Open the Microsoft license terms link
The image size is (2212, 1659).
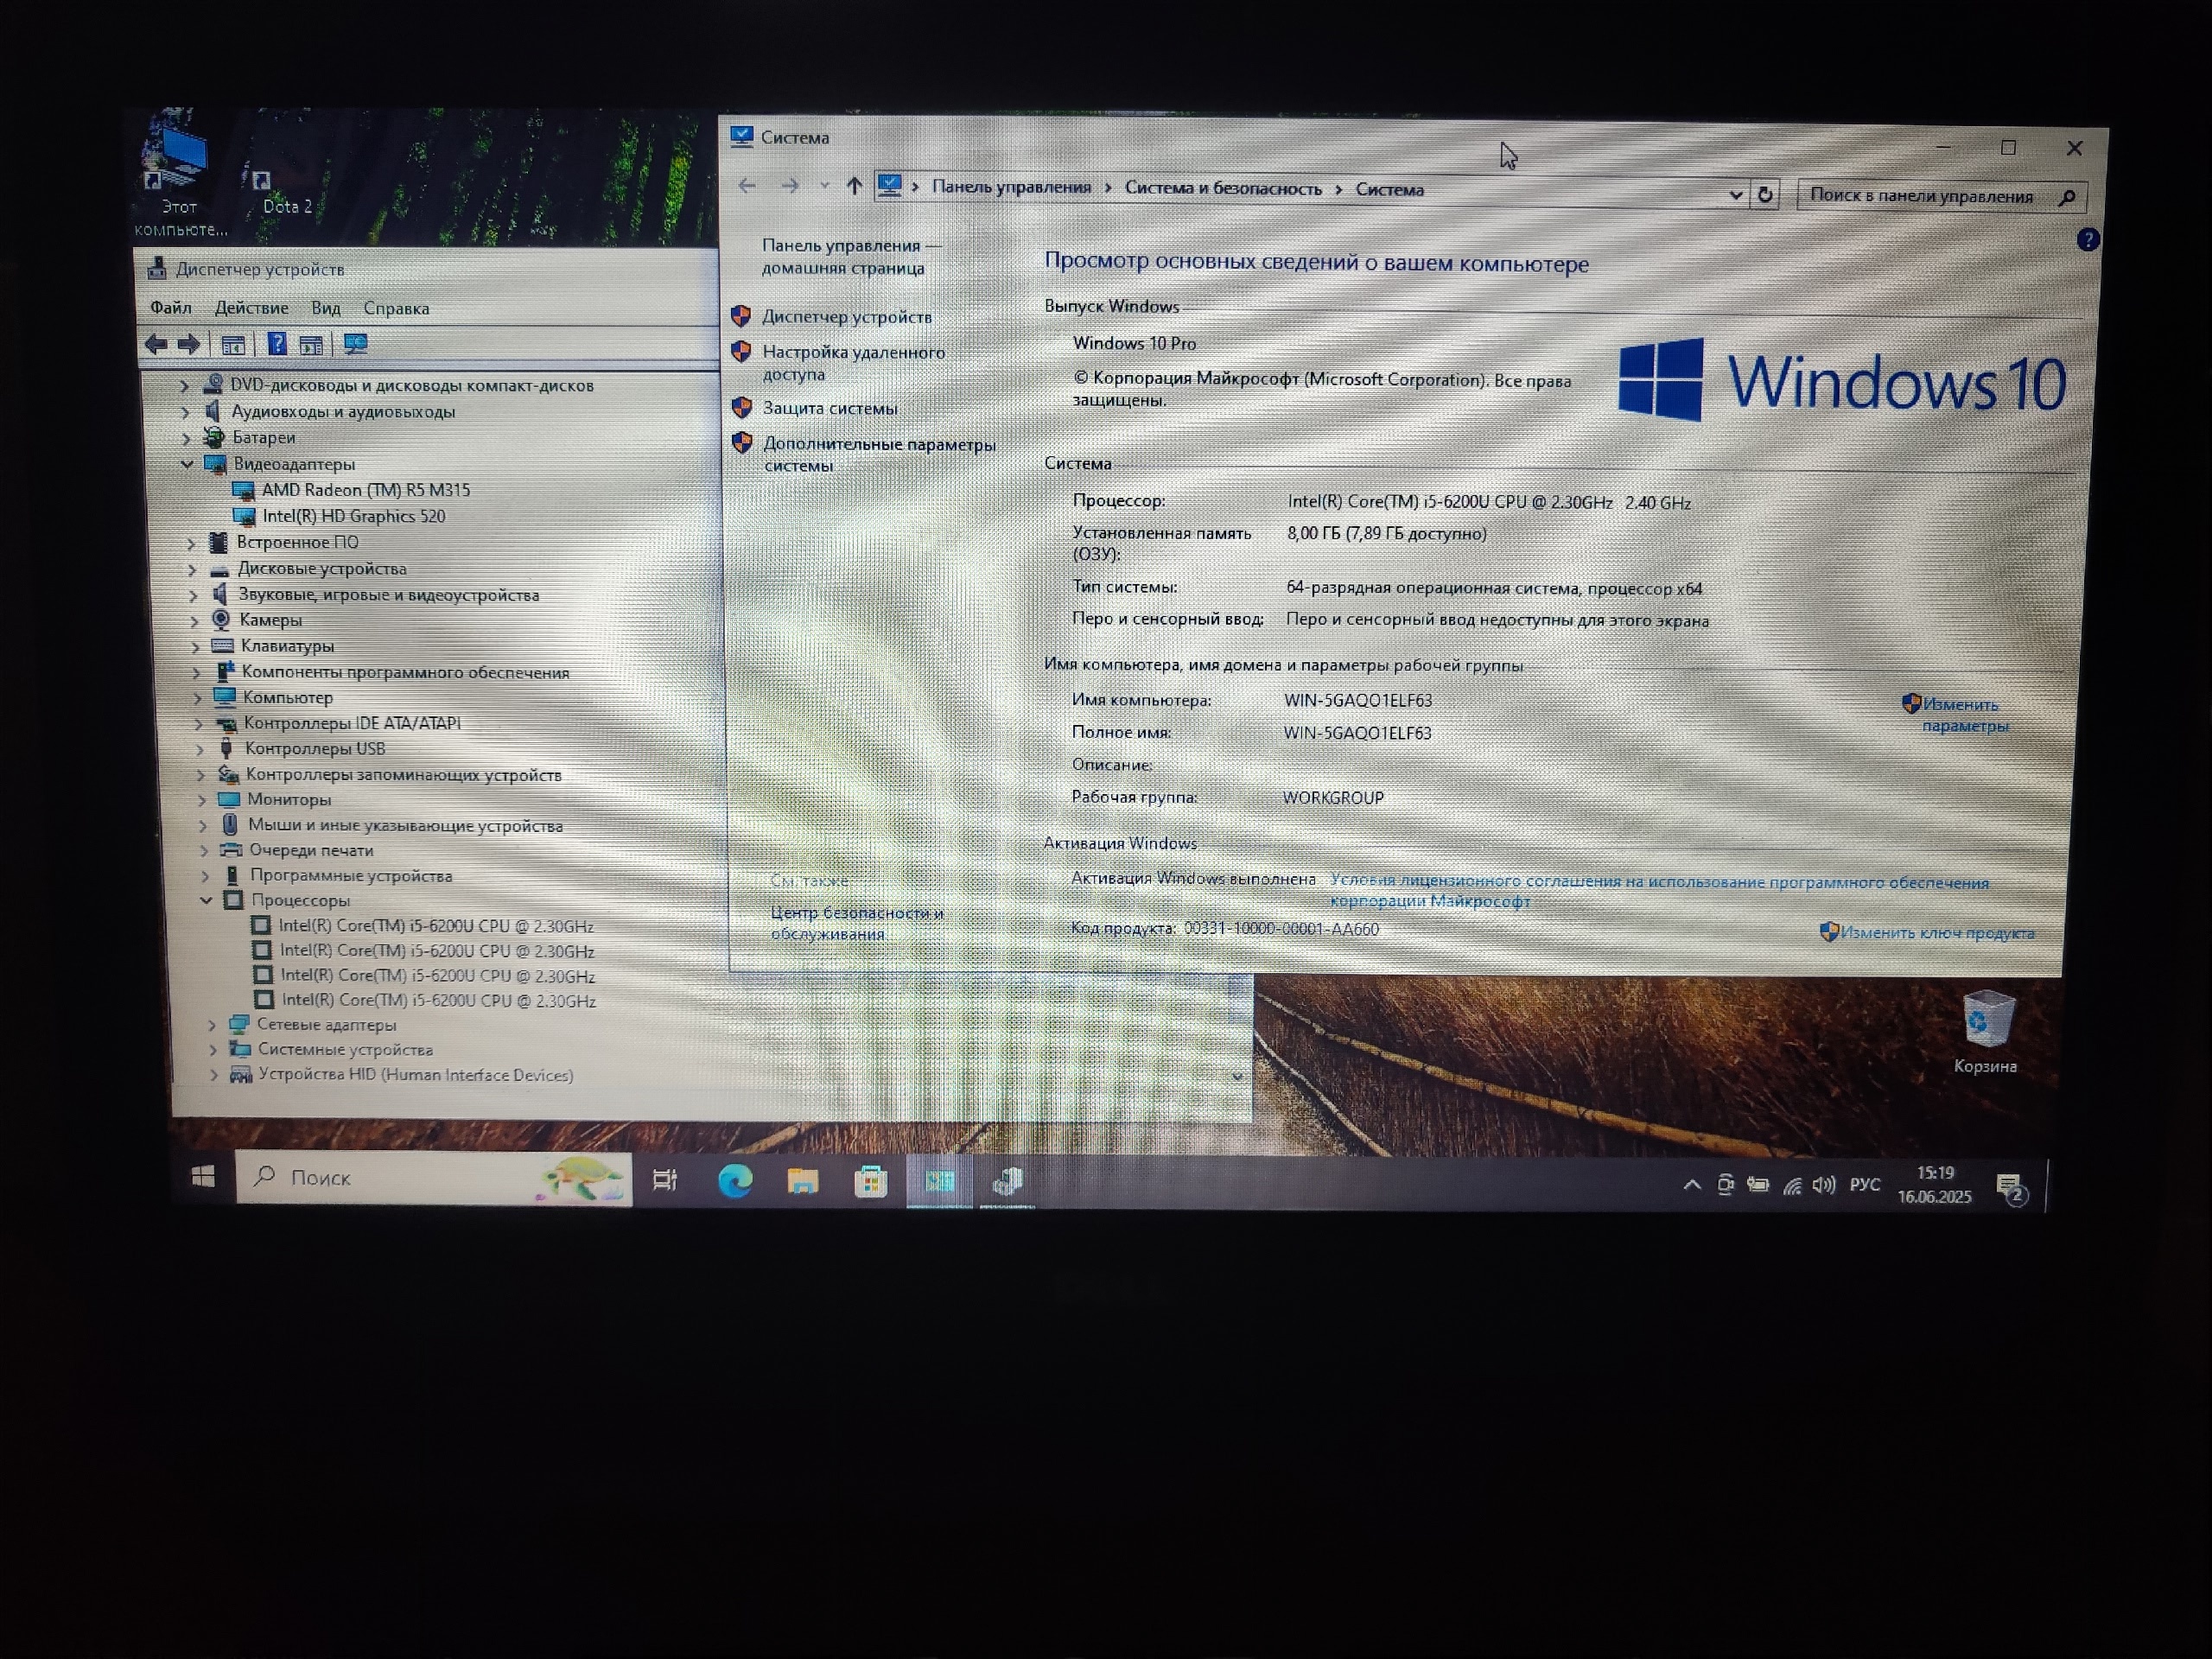coord(1659,891)
